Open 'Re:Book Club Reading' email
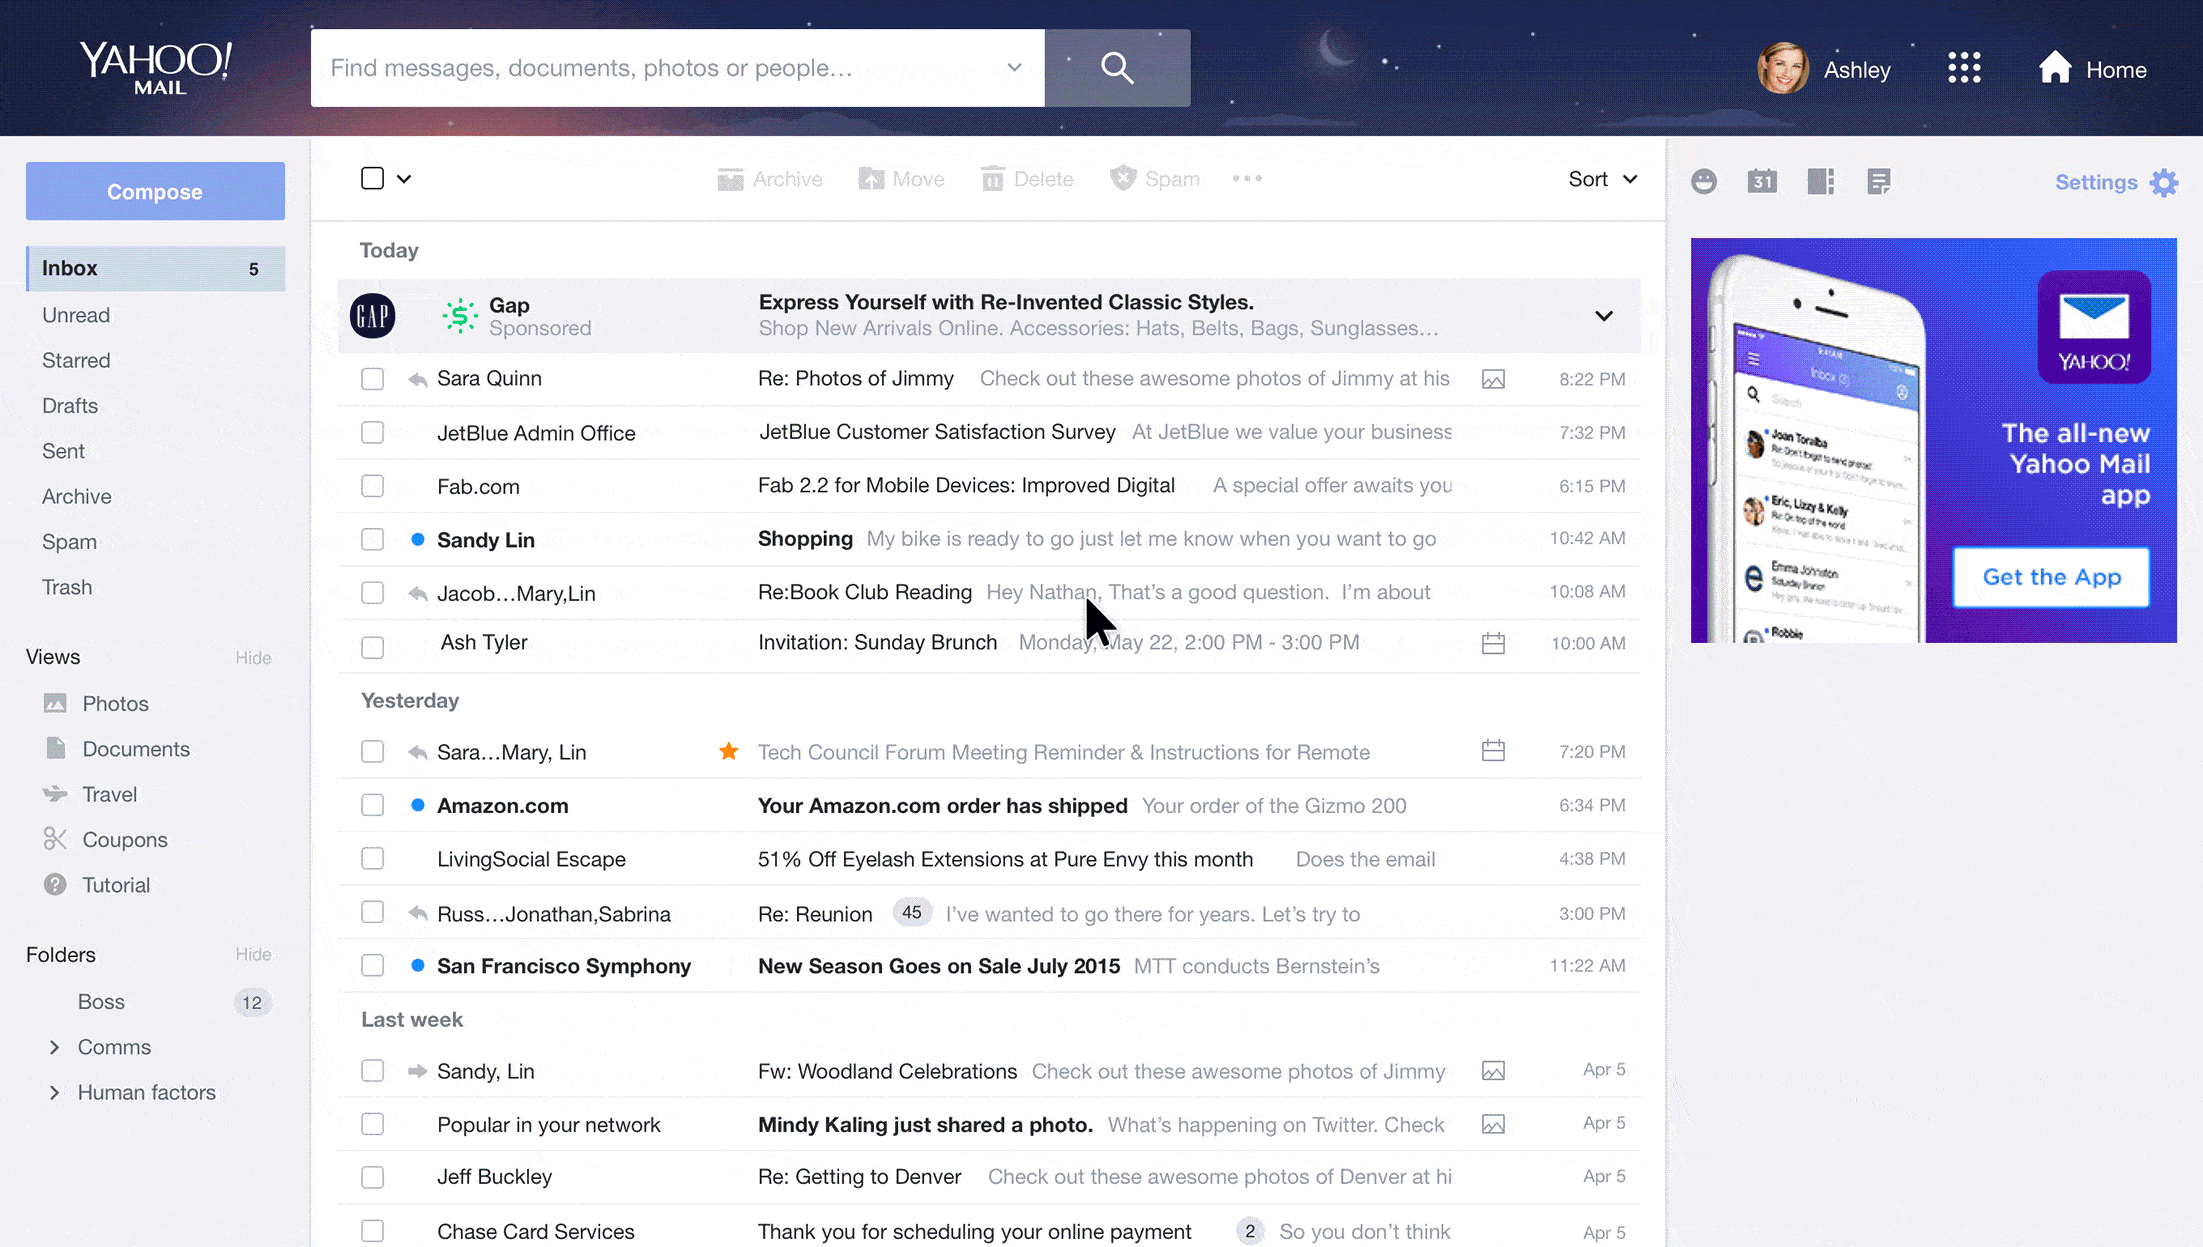2203x1247 pixels. 989,592
